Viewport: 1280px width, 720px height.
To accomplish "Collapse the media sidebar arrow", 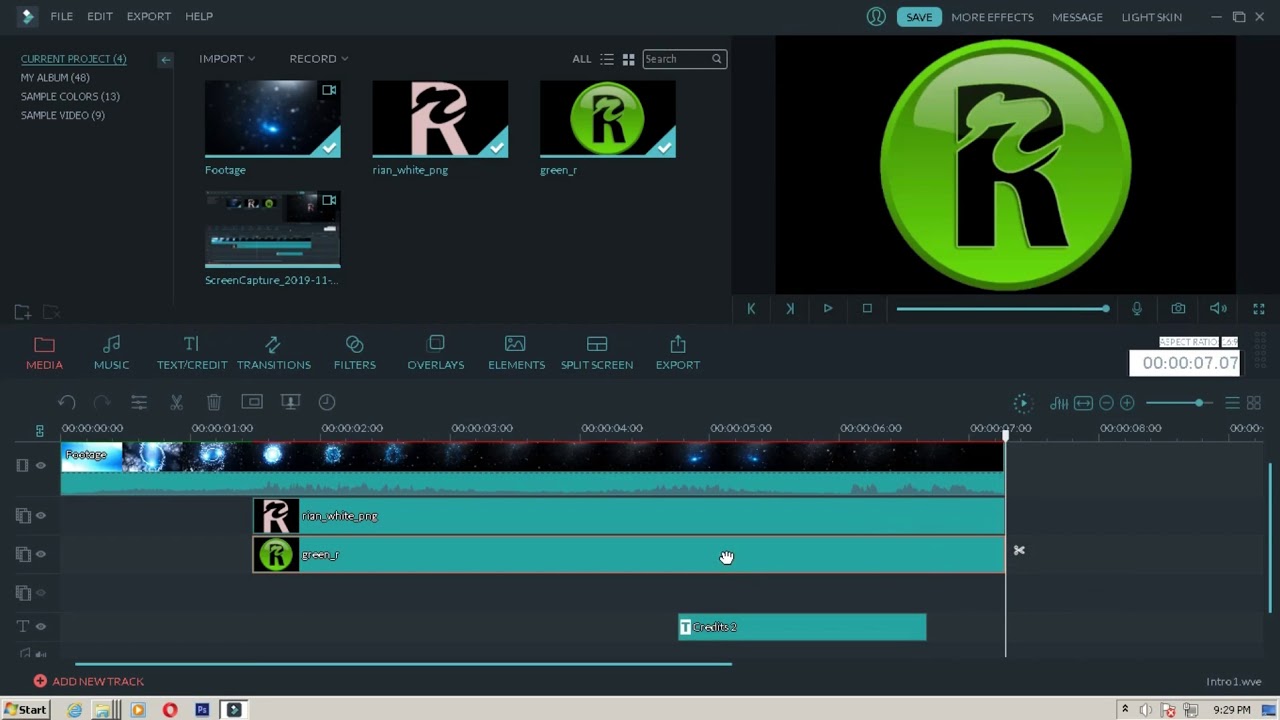I will [x=165, y=60].
